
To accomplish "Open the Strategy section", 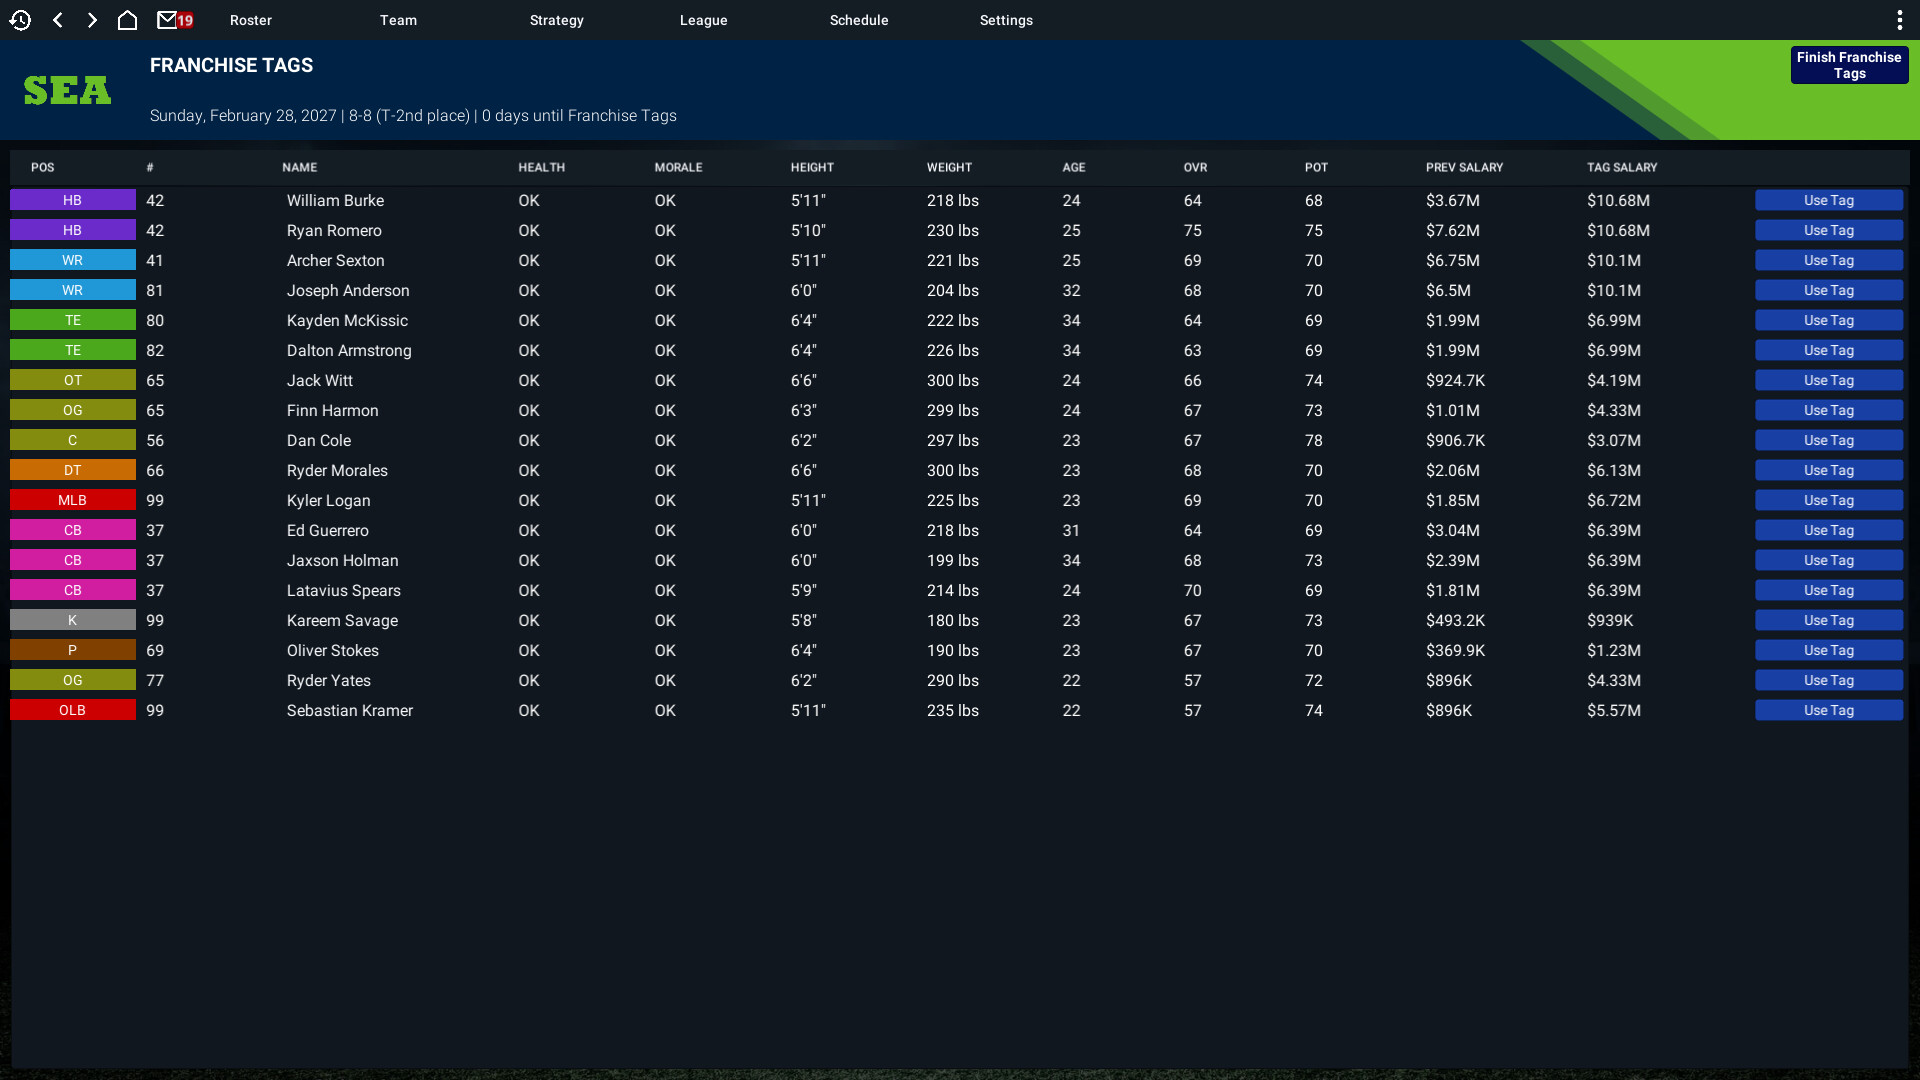I will pyautogui.click(x=556, y=19).
